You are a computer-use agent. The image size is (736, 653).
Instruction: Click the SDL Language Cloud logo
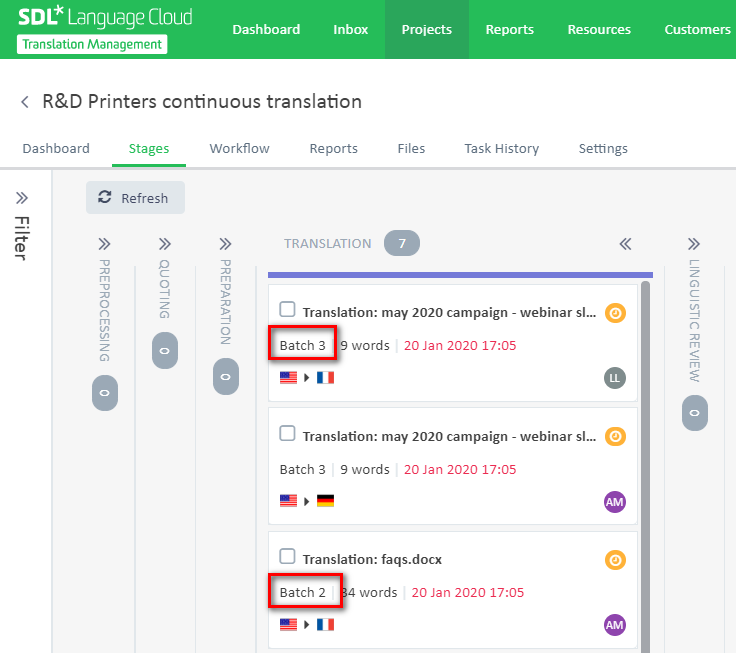pyautogui.click(x=105, y=29)
